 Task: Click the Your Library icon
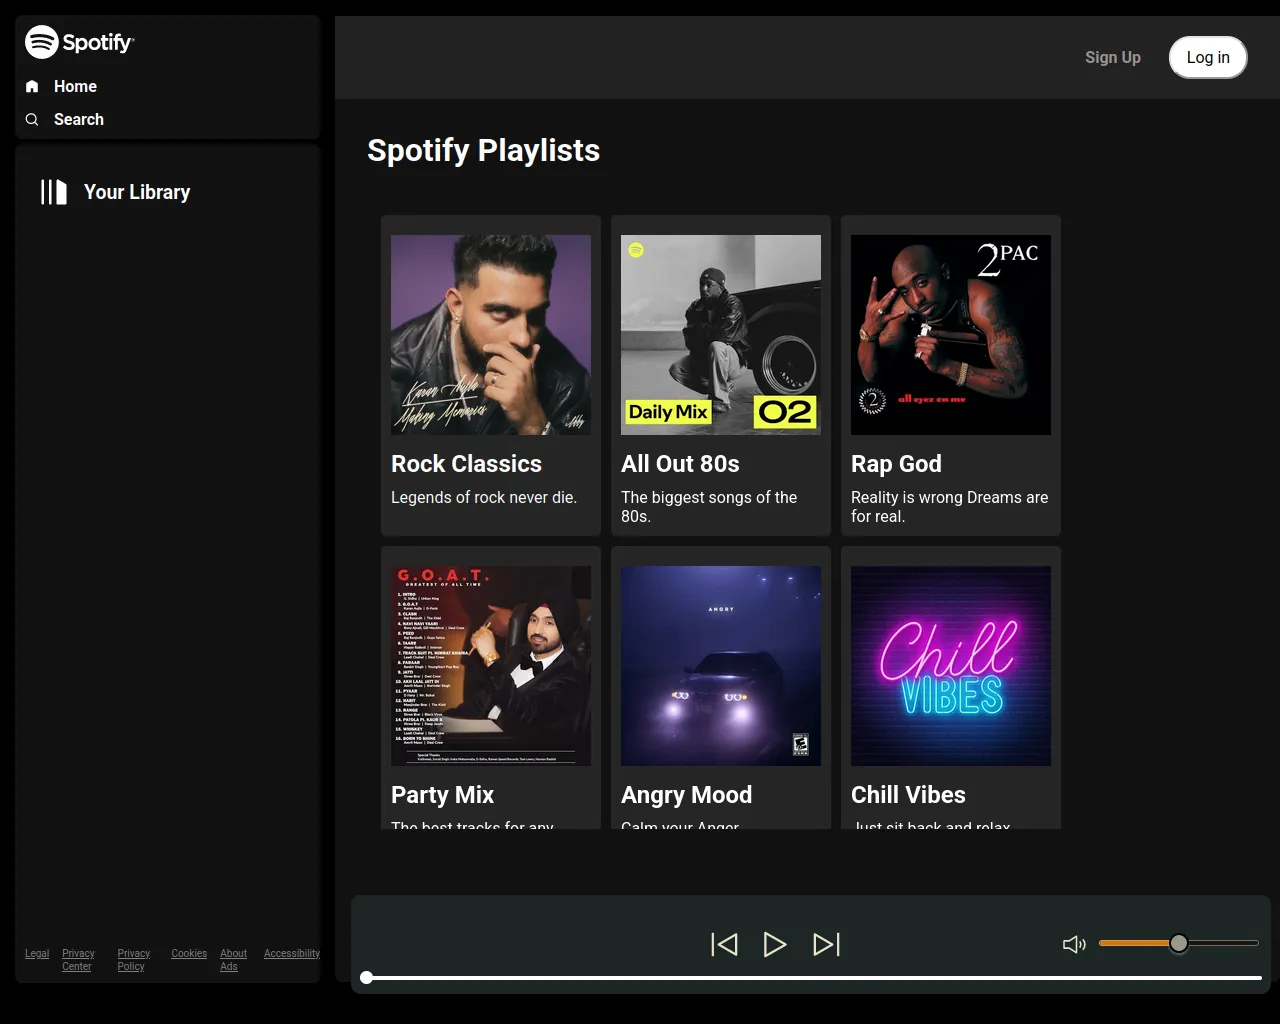(54, 192)
